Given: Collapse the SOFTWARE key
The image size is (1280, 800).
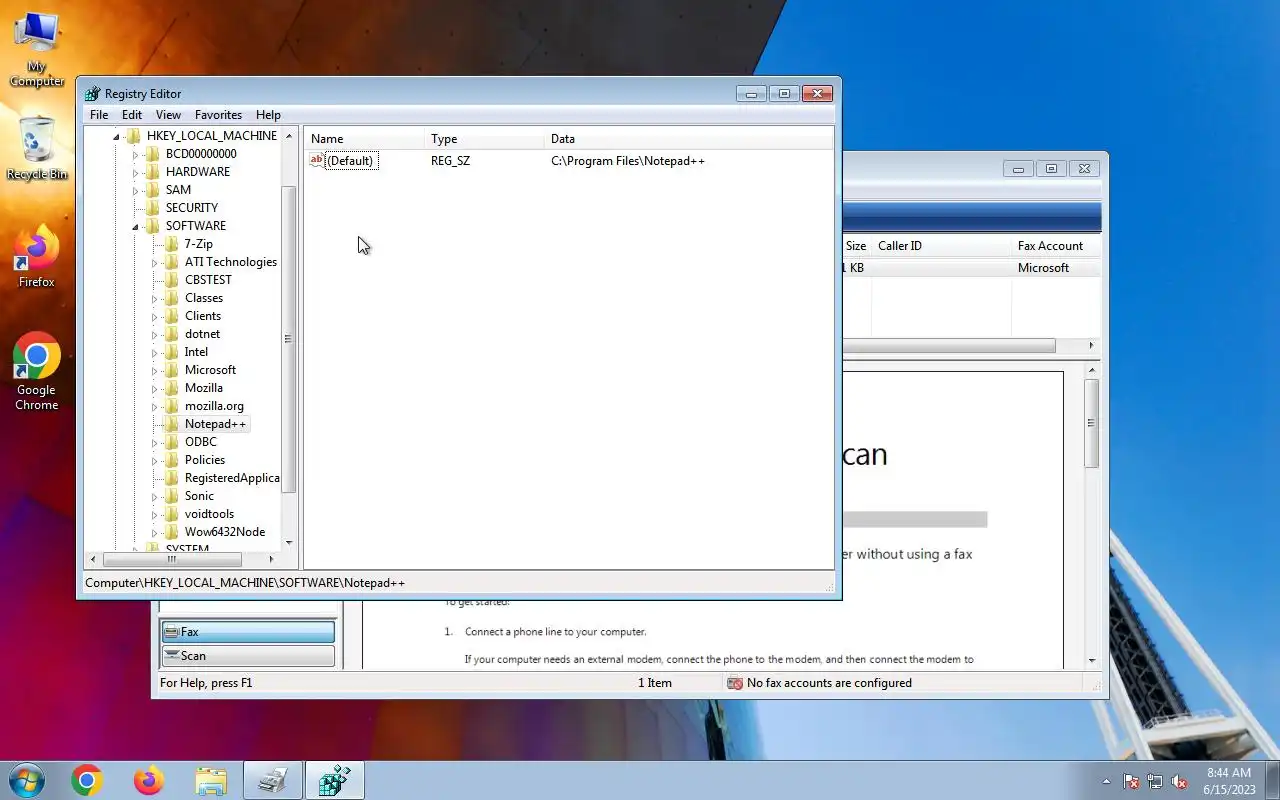Looking at the screenshot, I should (136, 226).
